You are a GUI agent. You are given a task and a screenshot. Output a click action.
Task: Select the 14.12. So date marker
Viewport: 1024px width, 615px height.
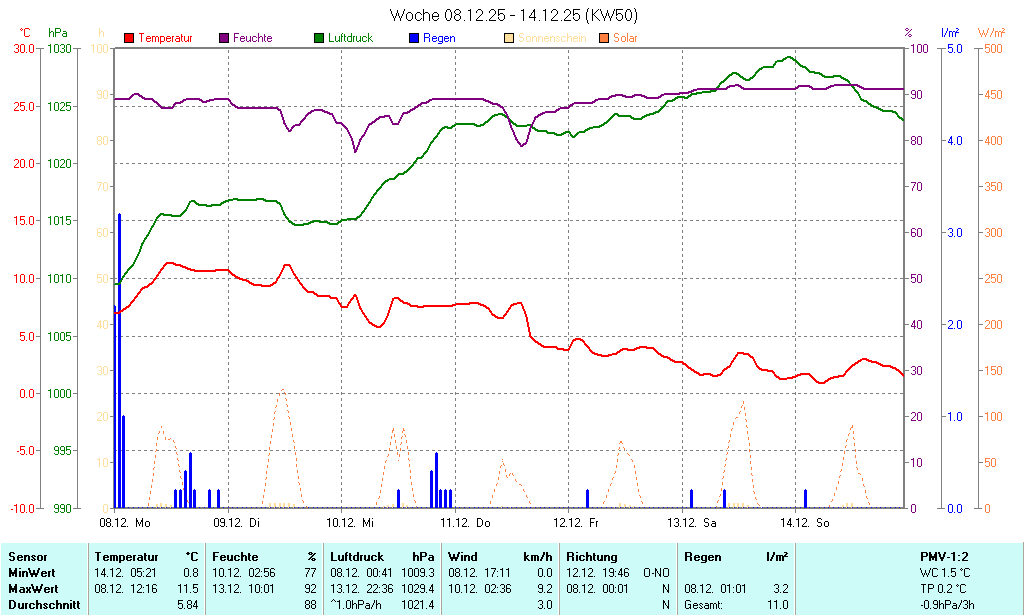[x=806, y=522]
